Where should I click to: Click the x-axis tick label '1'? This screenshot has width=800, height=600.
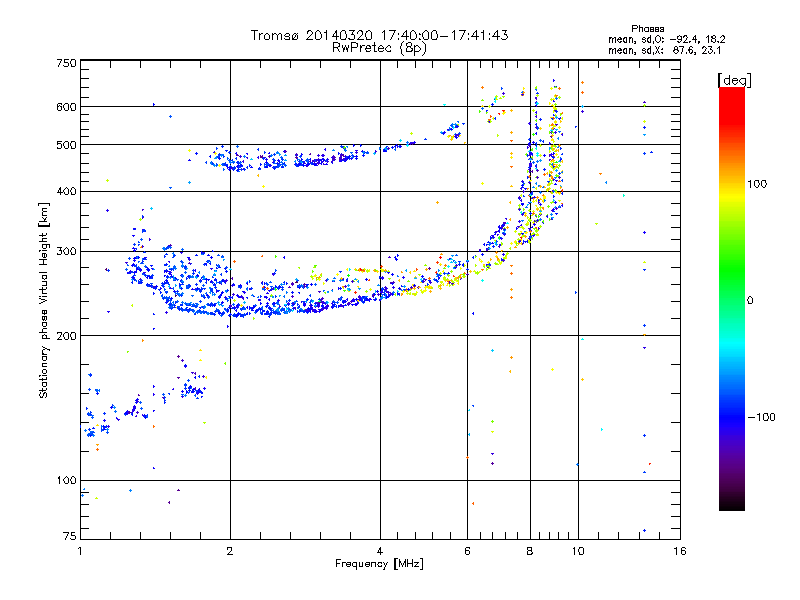pos(80,551)
